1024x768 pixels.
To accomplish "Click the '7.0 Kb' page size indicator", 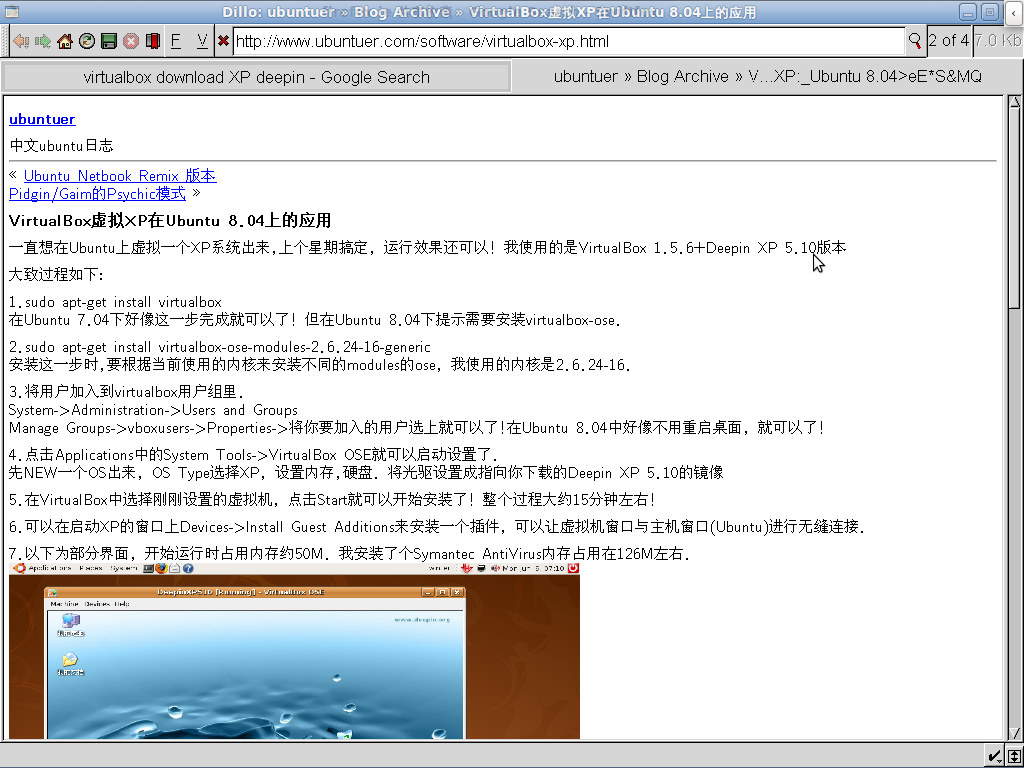I will click(998, 40).
